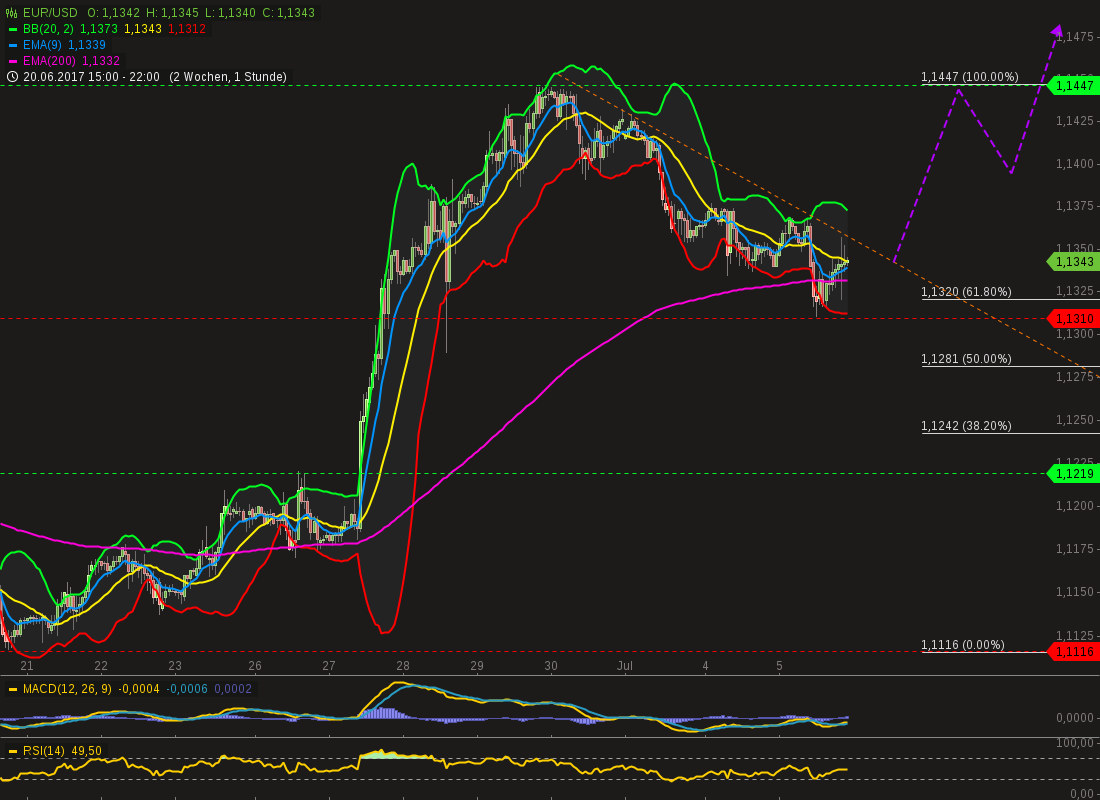Click the red 1,1310 price tag
The height and width of the screenshot is (800, 1100).
tap(1073, 319)
